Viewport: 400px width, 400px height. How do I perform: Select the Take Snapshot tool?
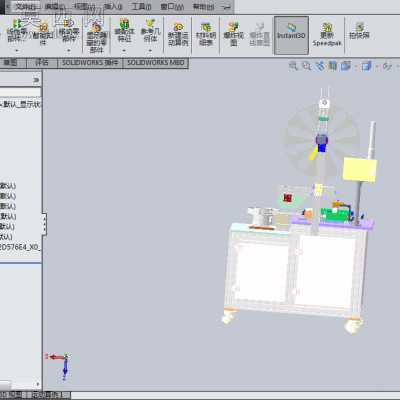[359, 31]
